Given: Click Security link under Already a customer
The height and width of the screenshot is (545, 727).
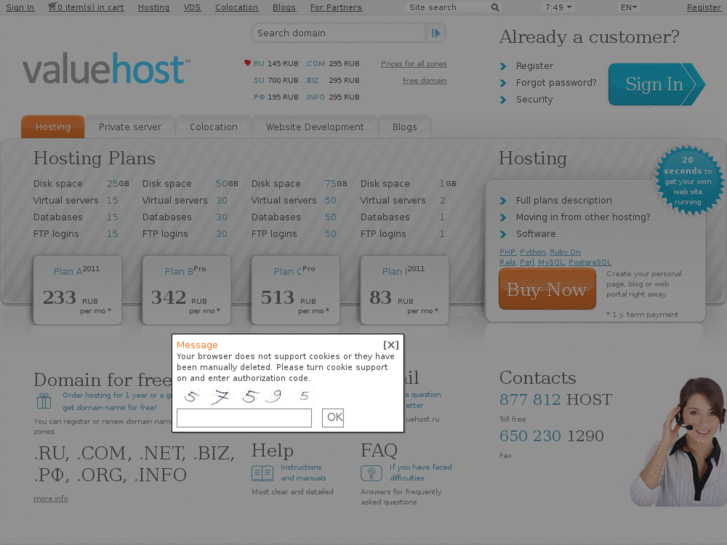Looking at the screenshot, I should [x=534, y=99].
